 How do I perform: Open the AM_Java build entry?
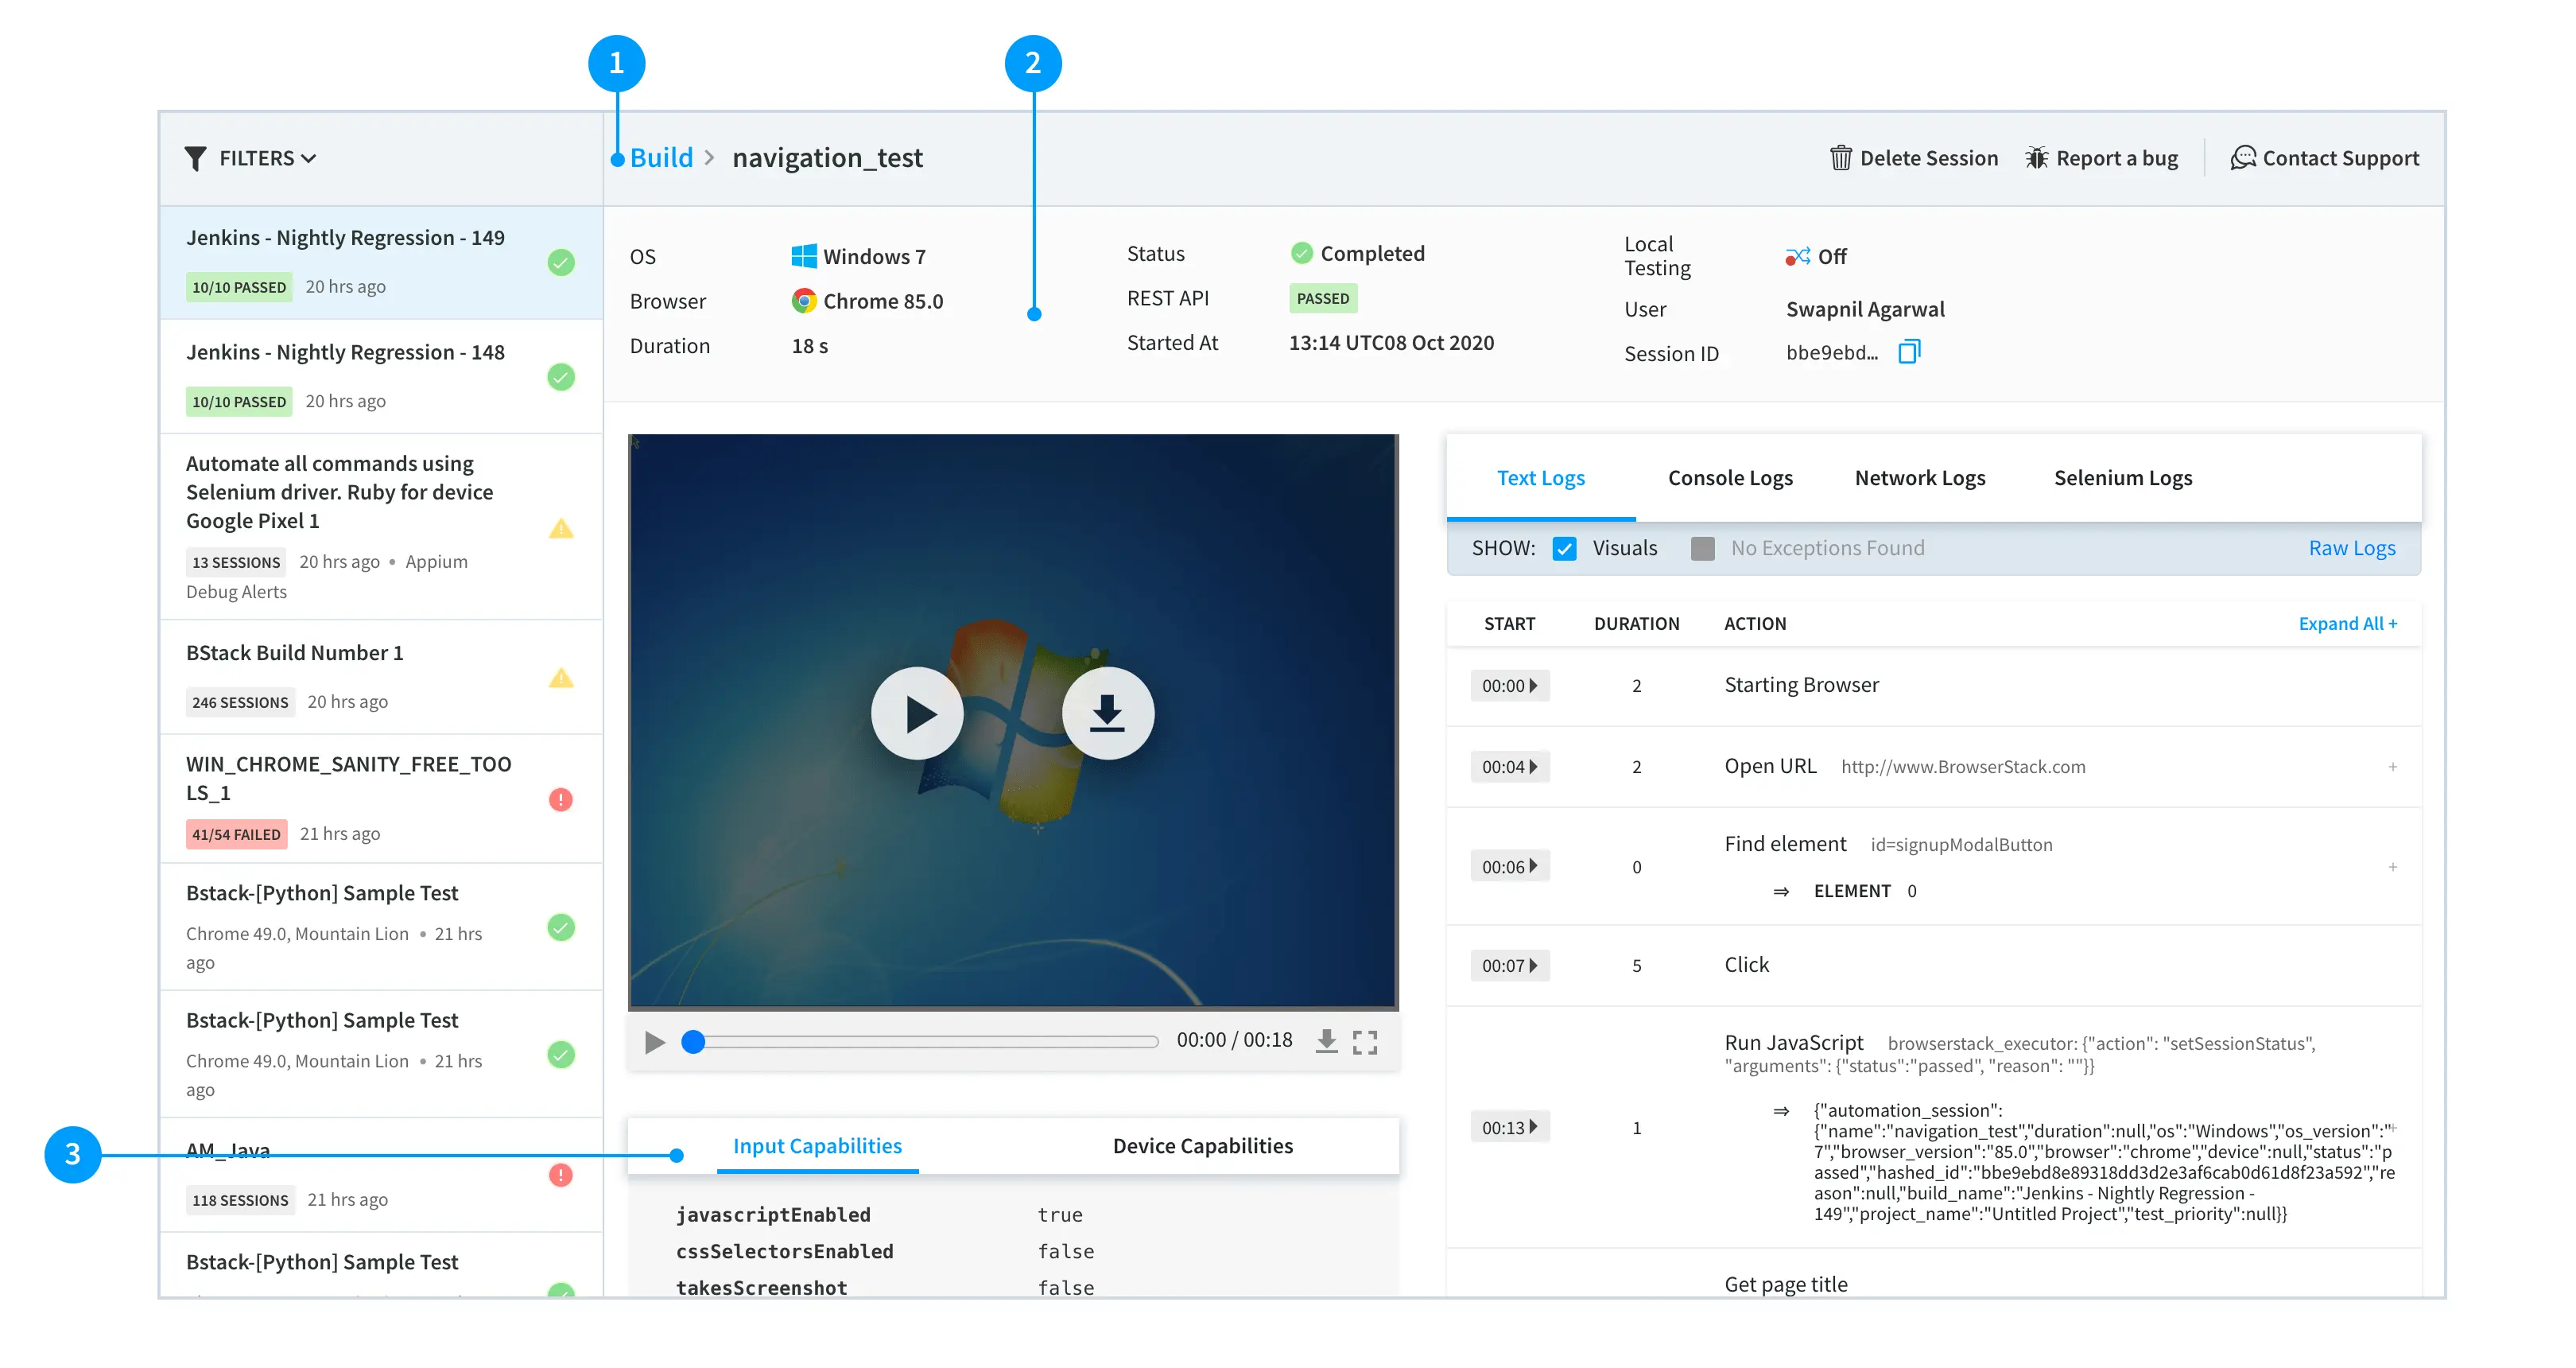[382, 1174]
